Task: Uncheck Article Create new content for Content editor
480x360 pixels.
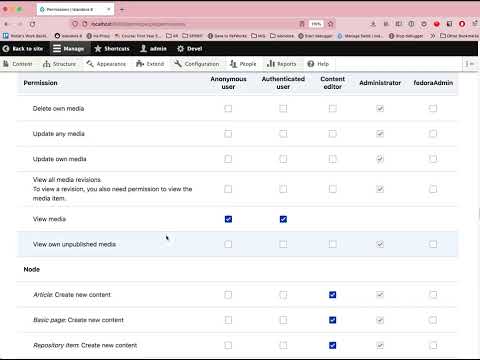Action: 333,295
